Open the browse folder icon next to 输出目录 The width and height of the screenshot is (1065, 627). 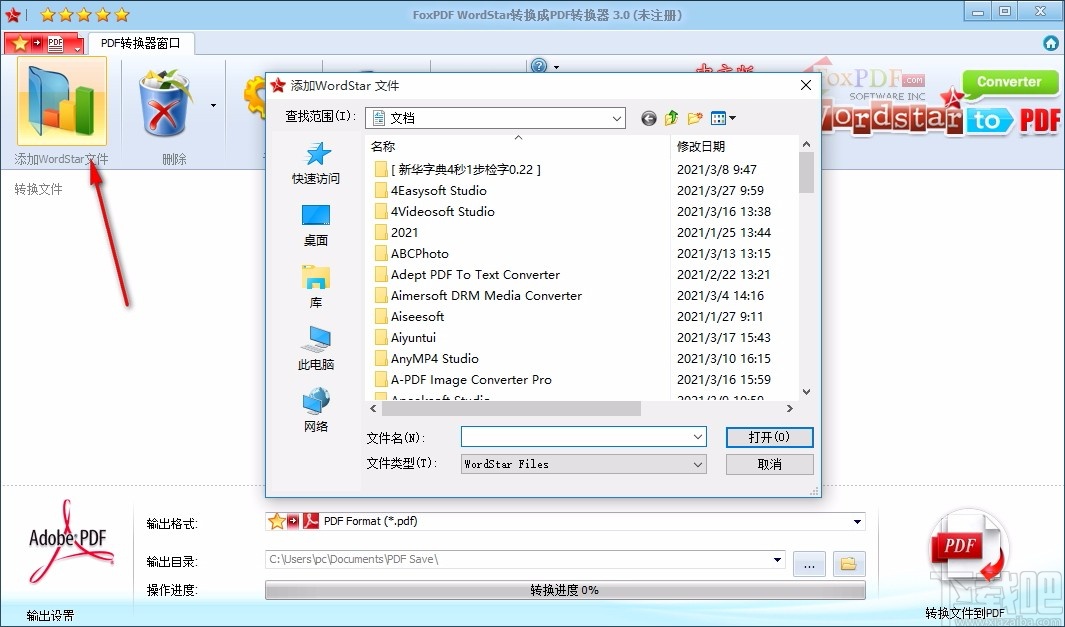coord(848,563)
